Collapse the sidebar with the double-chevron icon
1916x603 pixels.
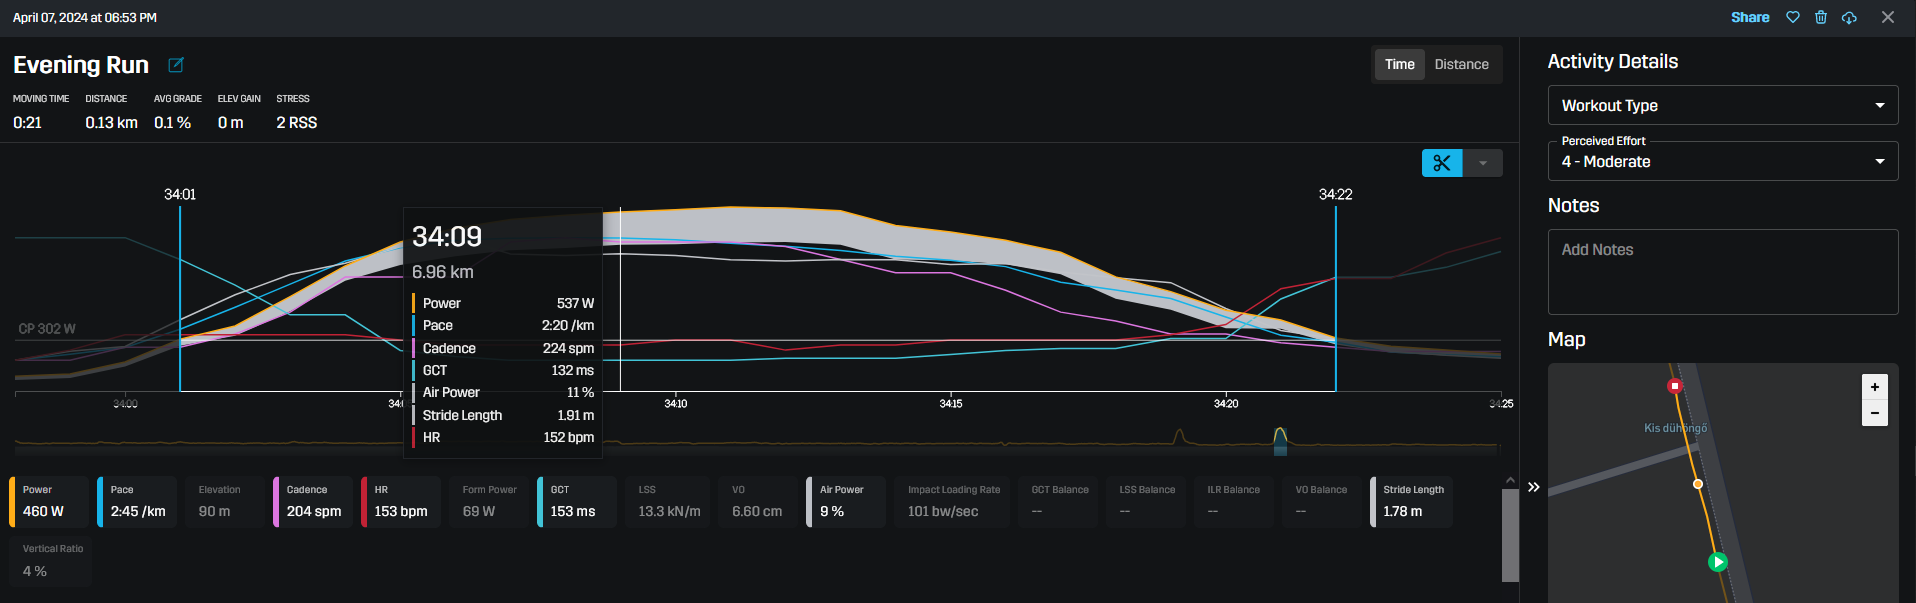pyautogui.click(x=1534, y=487)
